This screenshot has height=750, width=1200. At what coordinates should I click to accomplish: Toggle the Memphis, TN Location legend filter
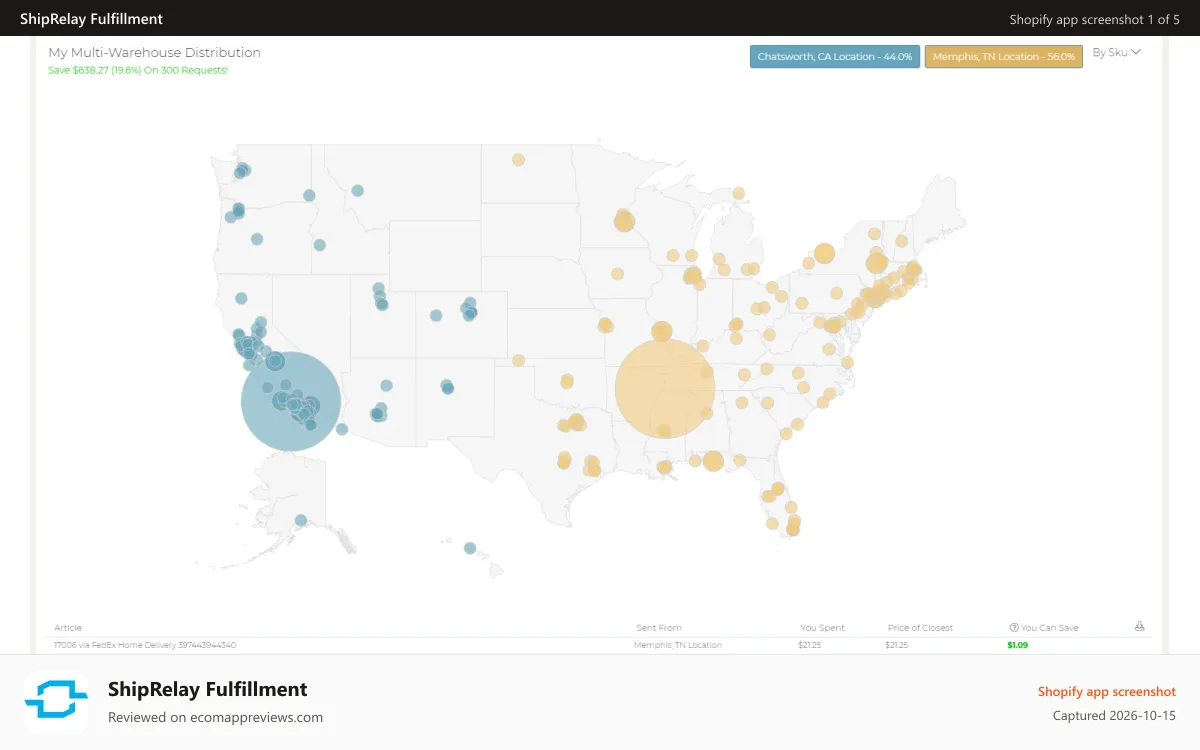tap(1004, 57)
